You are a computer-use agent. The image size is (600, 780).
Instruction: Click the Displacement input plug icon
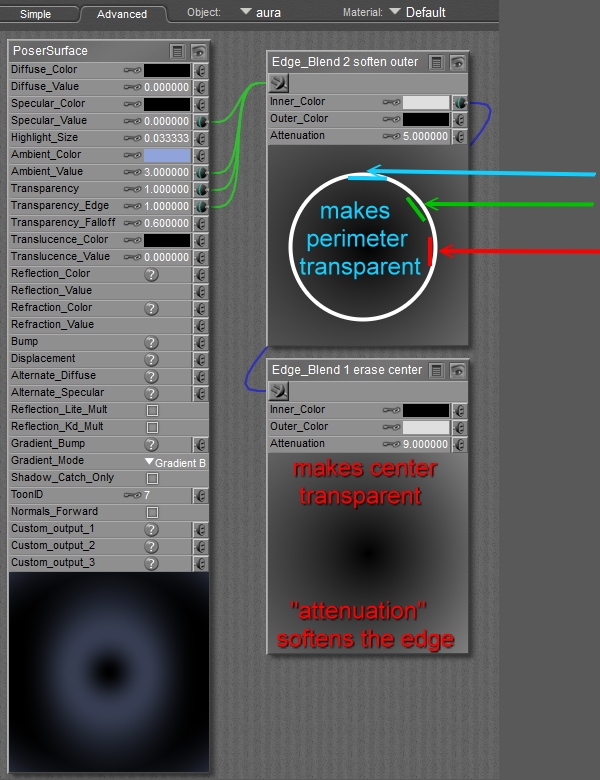click(200, 359)
